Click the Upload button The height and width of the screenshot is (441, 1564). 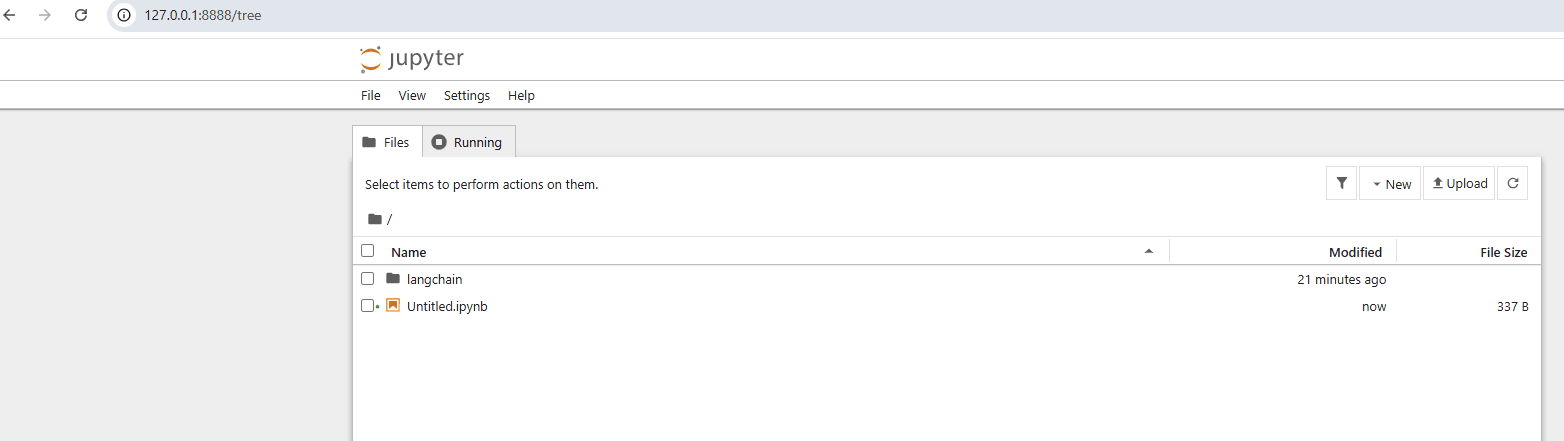click(1459, 184)
